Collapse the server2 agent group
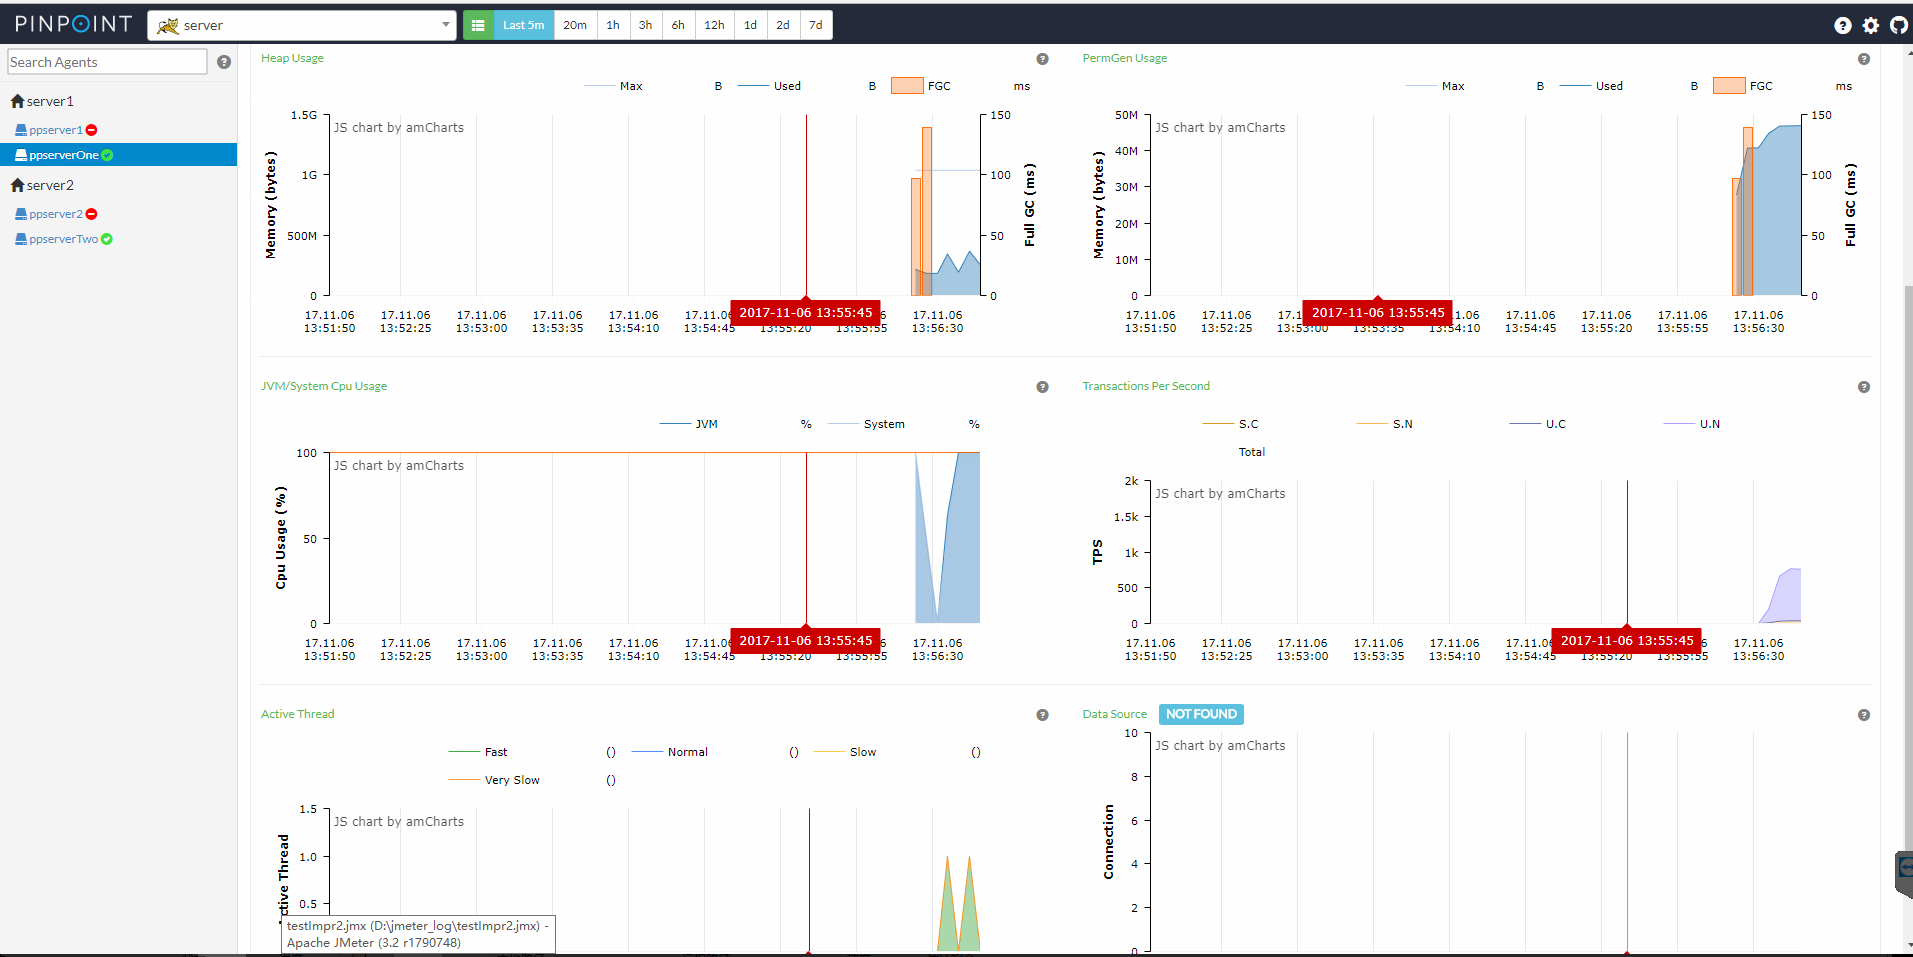Viewport: 1913px width, 957px height. pyautogui.click(x=42, y=185)
